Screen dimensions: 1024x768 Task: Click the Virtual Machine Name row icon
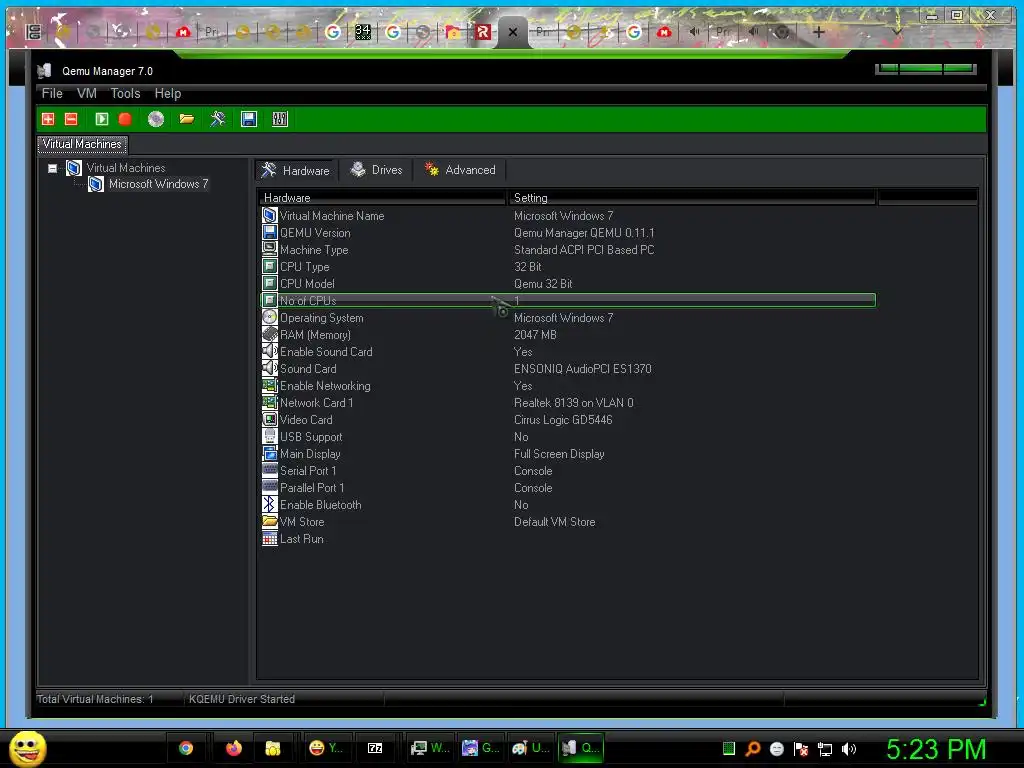pyautogui.click(x=270, y=215)
